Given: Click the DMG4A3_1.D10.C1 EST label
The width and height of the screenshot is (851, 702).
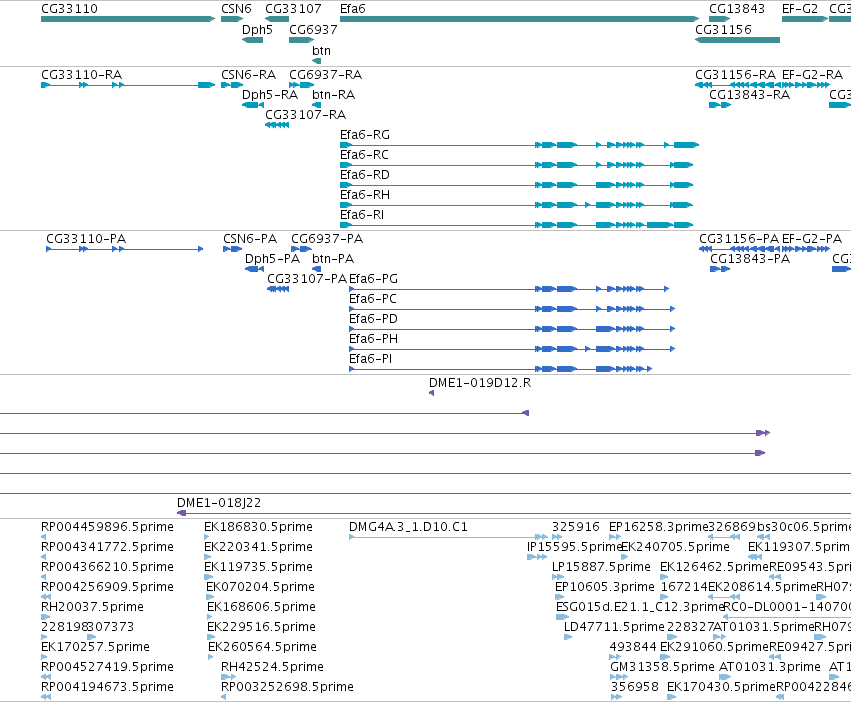Looking at the screenshot, I should pyautogui.click(x=408, y=527).
